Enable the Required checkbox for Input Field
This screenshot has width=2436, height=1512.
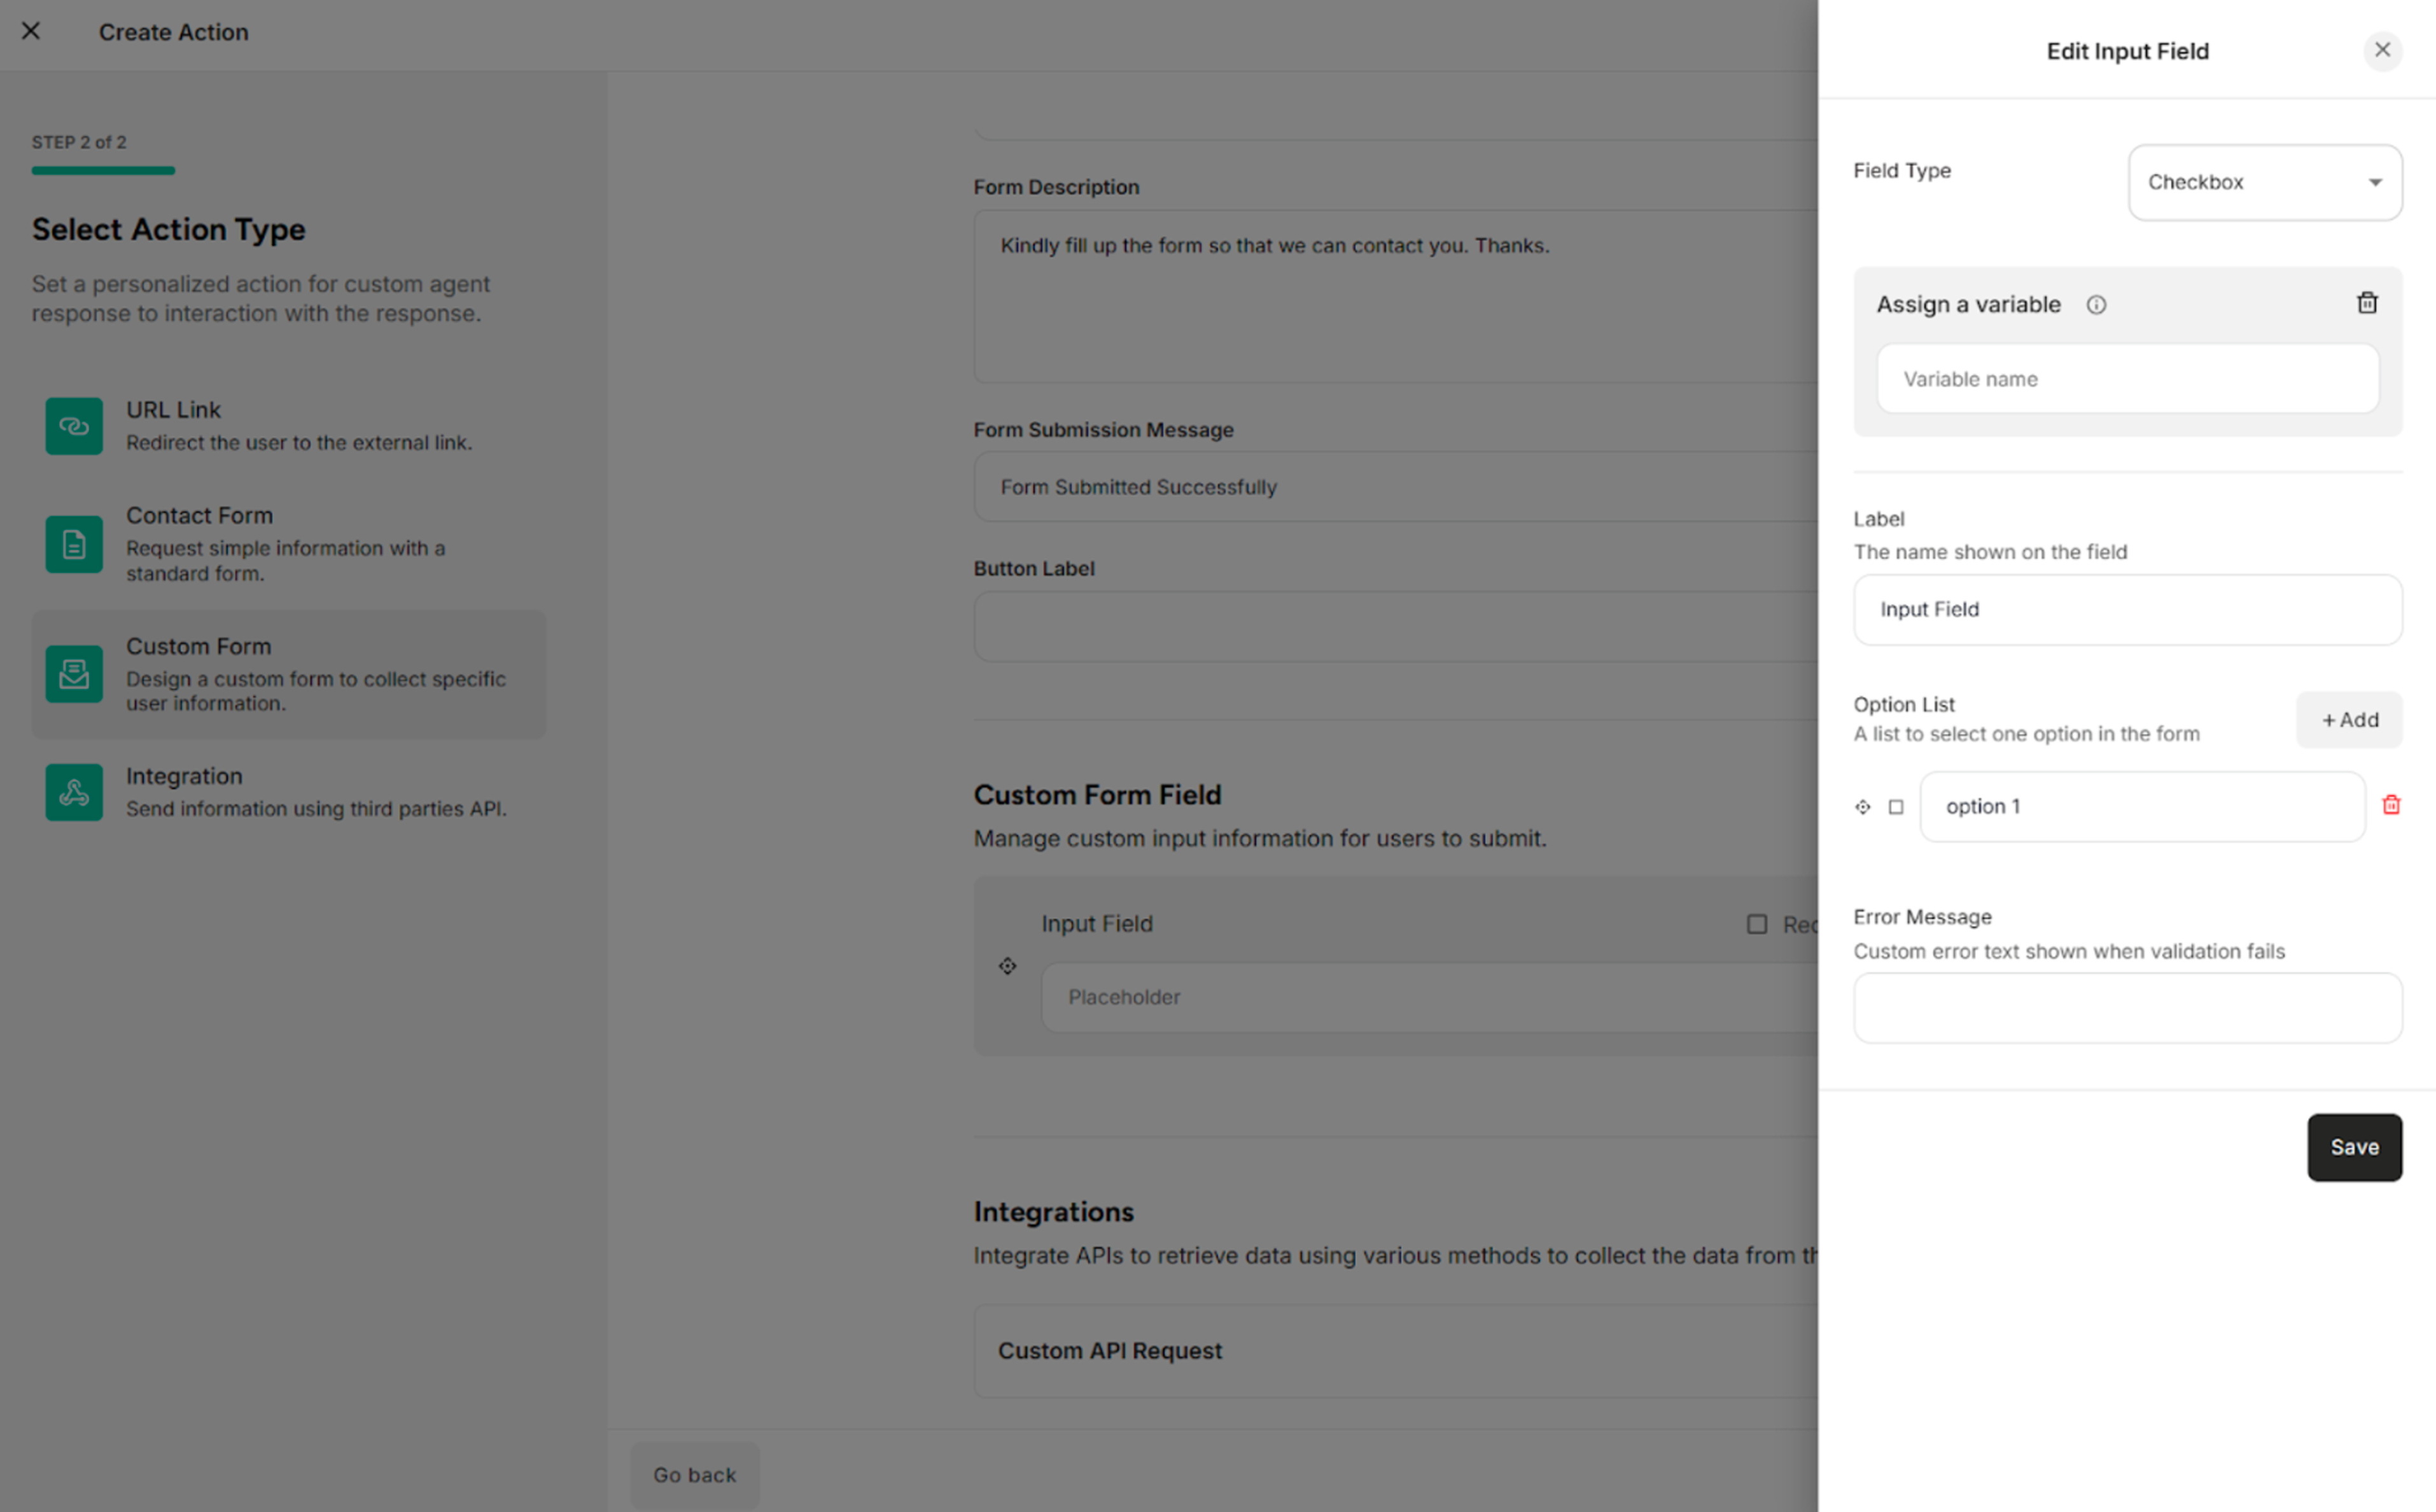[x=1757, y=924]
